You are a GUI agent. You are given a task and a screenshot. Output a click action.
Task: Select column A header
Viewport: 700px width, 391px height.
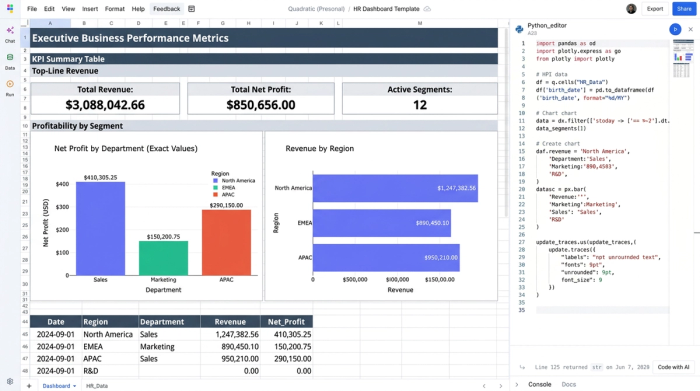pyautogui.click(x=50, y=23)
